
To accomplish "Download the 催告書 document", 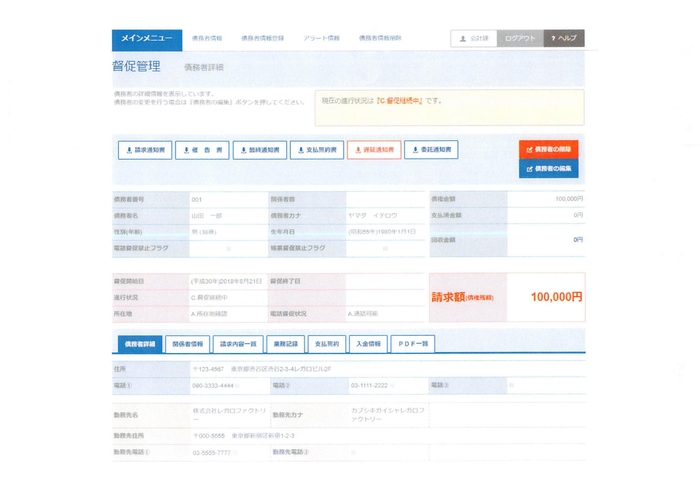I will pyautogui.click(x=202, y=150).
